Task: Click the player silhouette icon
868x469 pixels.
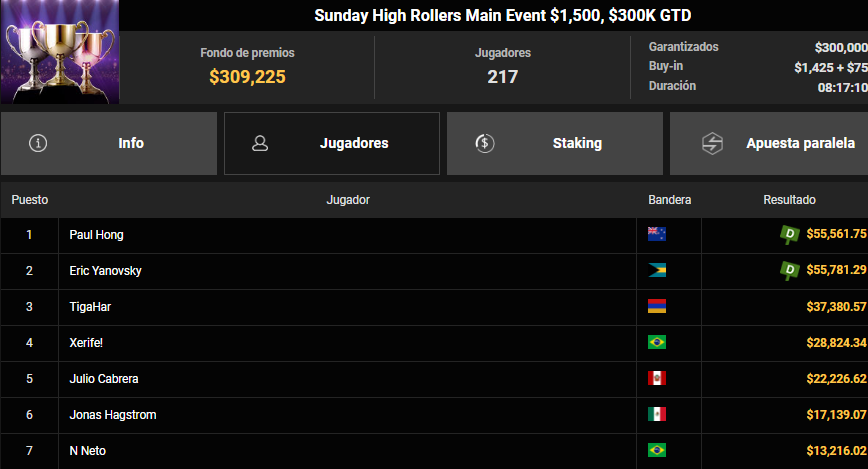Action: [260, 143]
